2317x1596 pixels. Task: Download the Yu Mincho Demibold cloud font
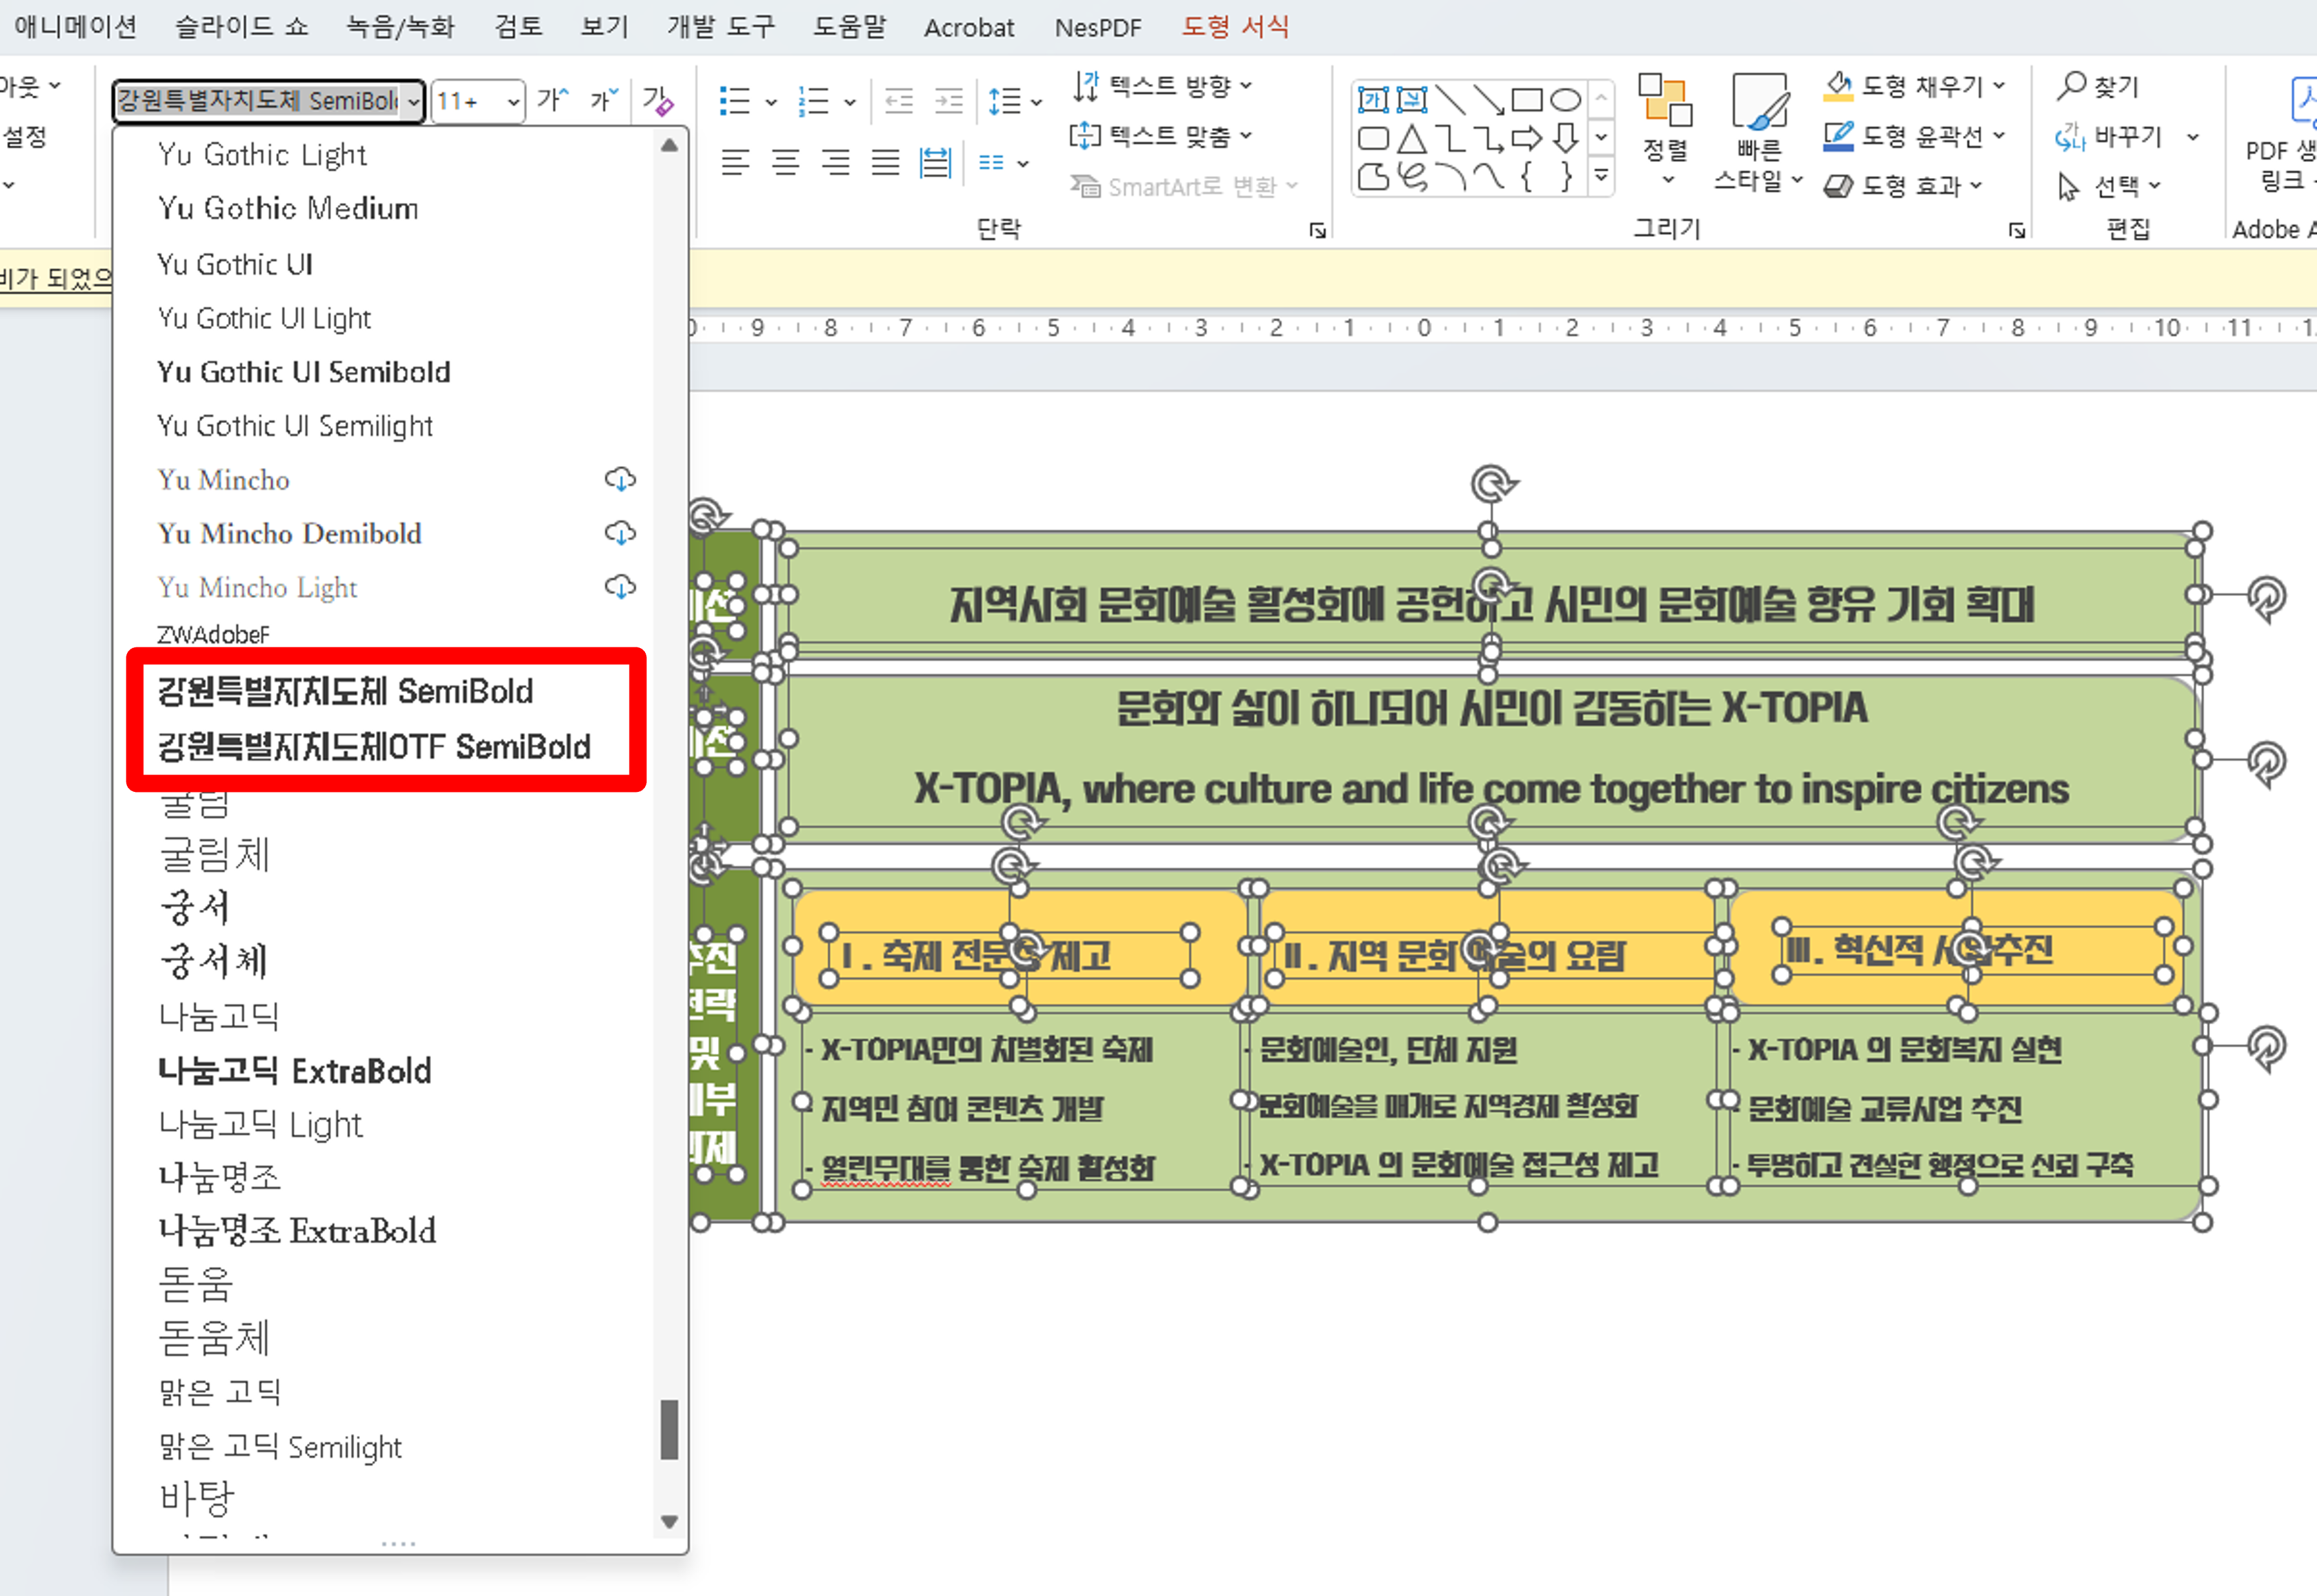click(x=620, y=533)
